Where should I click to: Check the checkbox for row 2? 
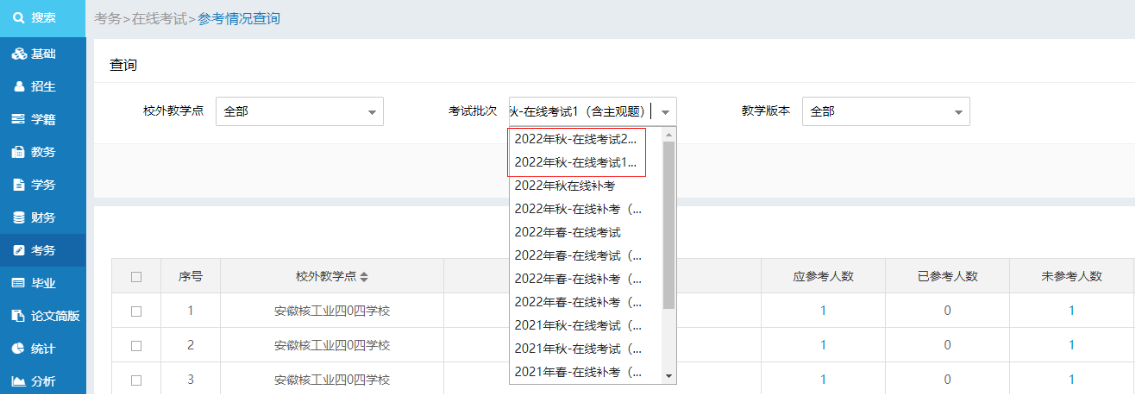(x=136, y=345)
